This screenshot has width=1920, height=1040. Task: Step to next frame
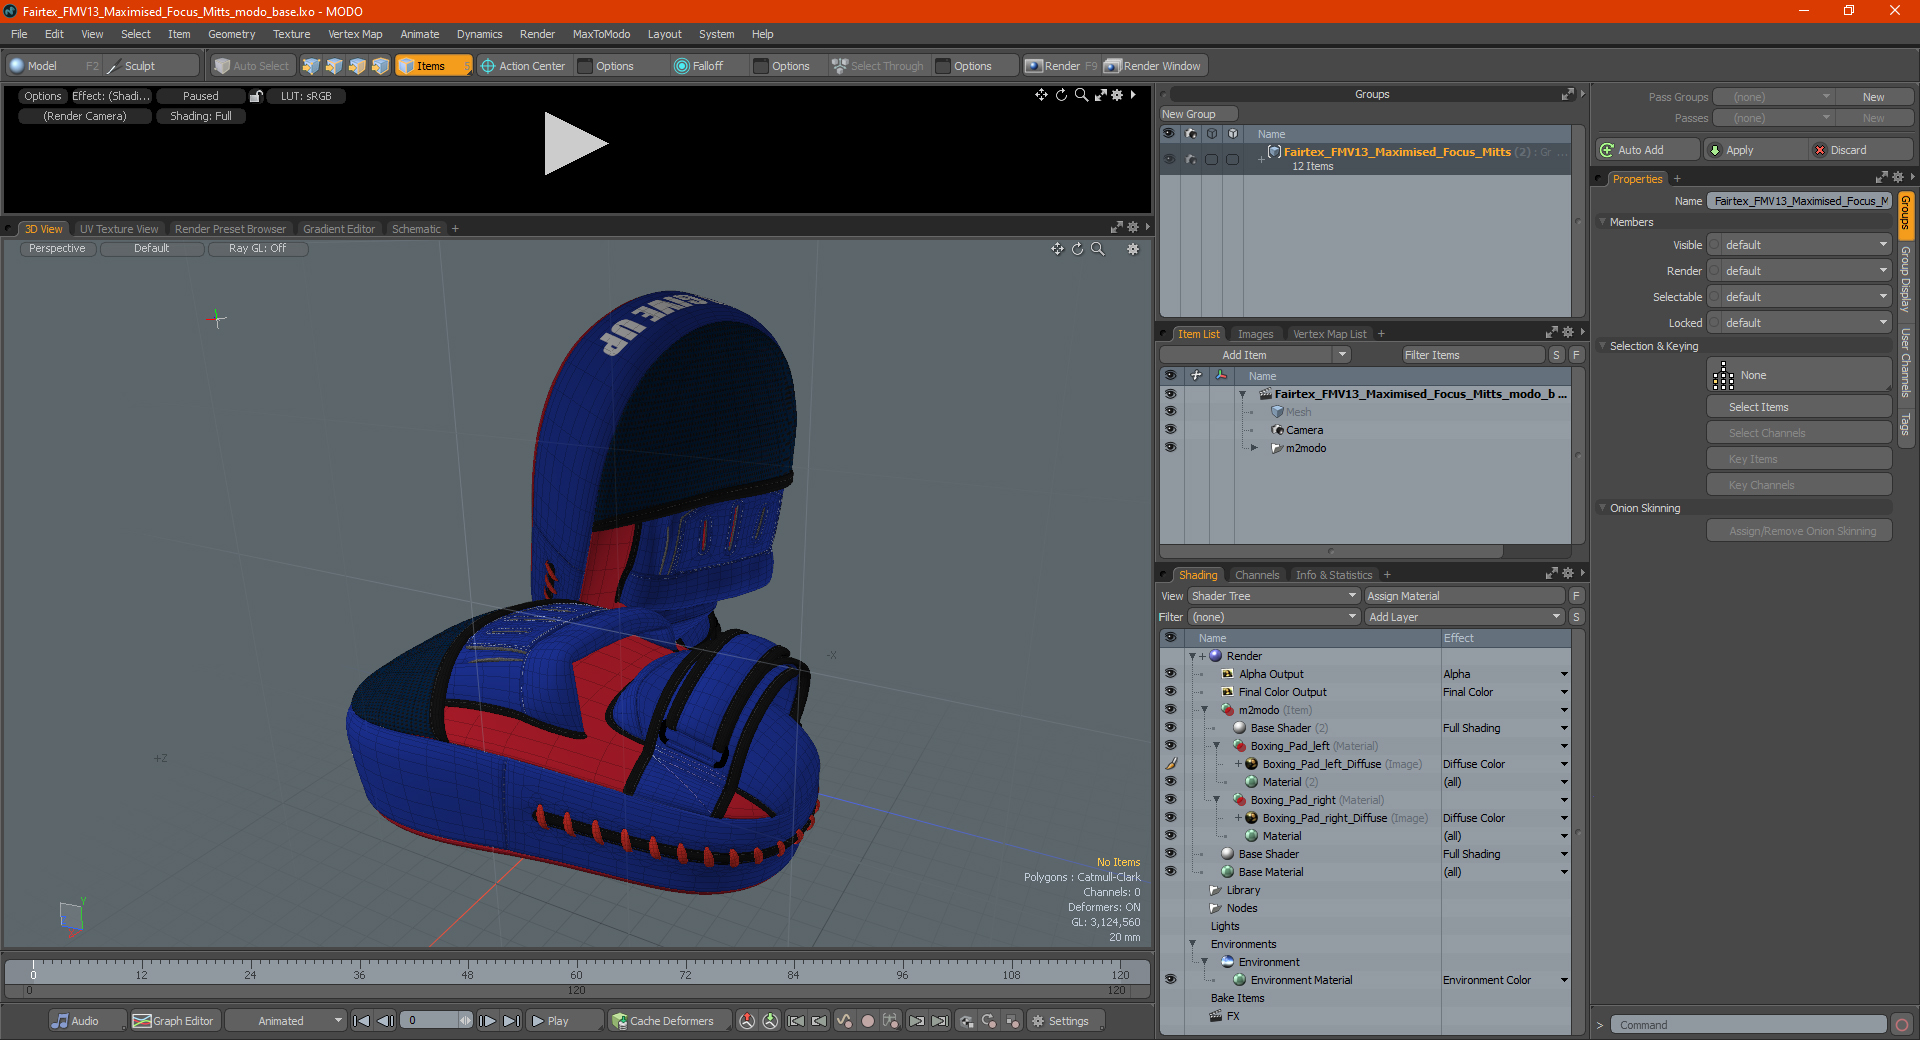(x=487, y=1021)
